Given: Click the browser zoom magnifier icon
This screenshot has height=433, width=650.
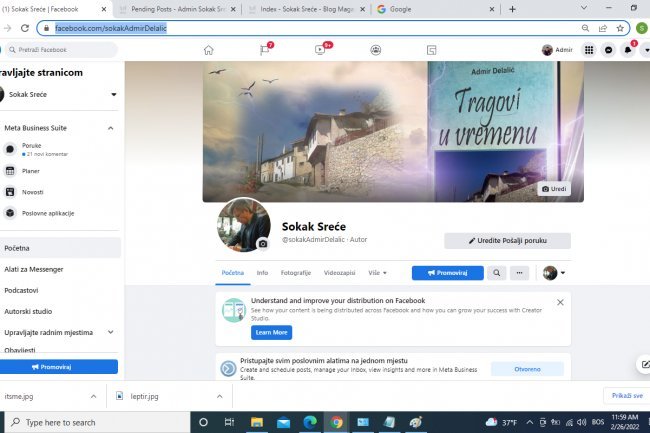Looking at the screenshot, I should point(585,28).
